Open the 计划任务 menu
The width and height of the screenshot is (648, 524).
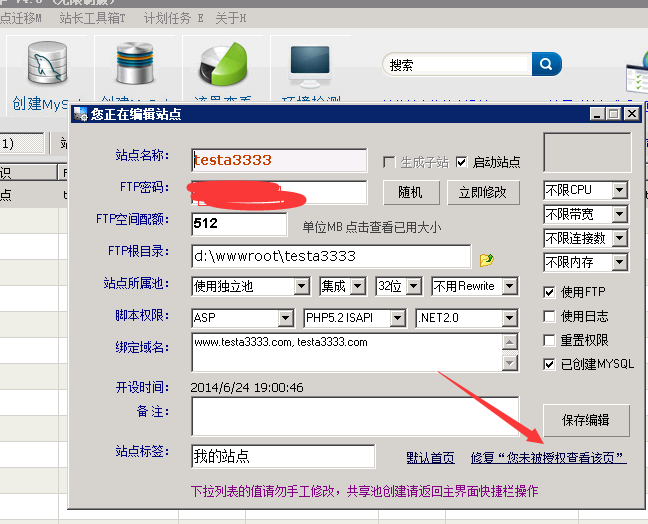(x=173, y=18)
